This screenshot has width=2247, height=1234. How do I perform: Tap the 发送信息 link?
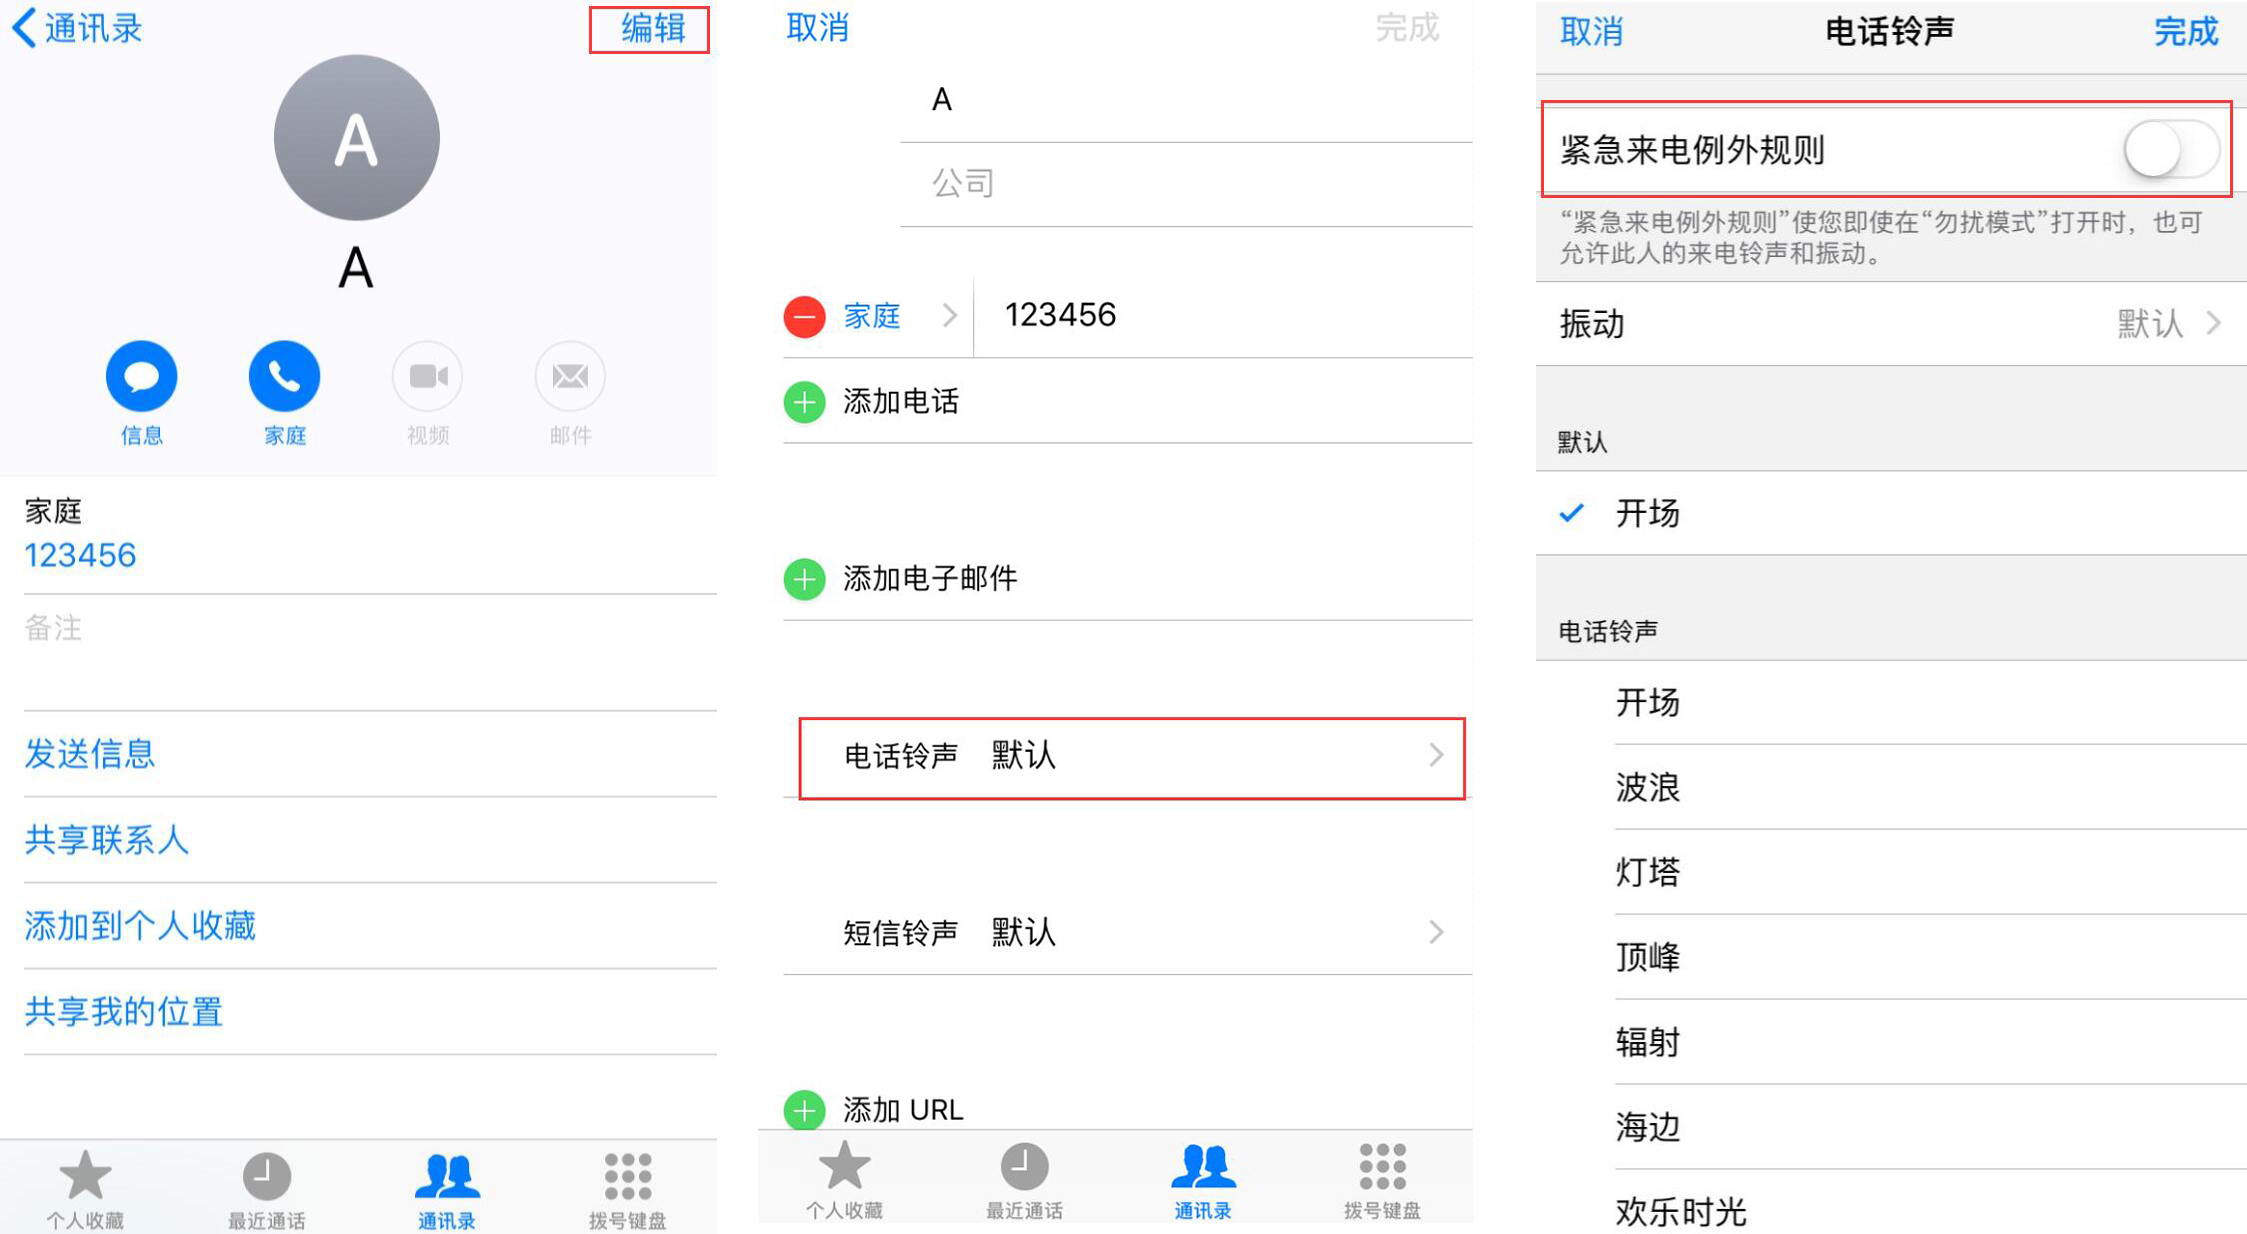coord(90,754)
